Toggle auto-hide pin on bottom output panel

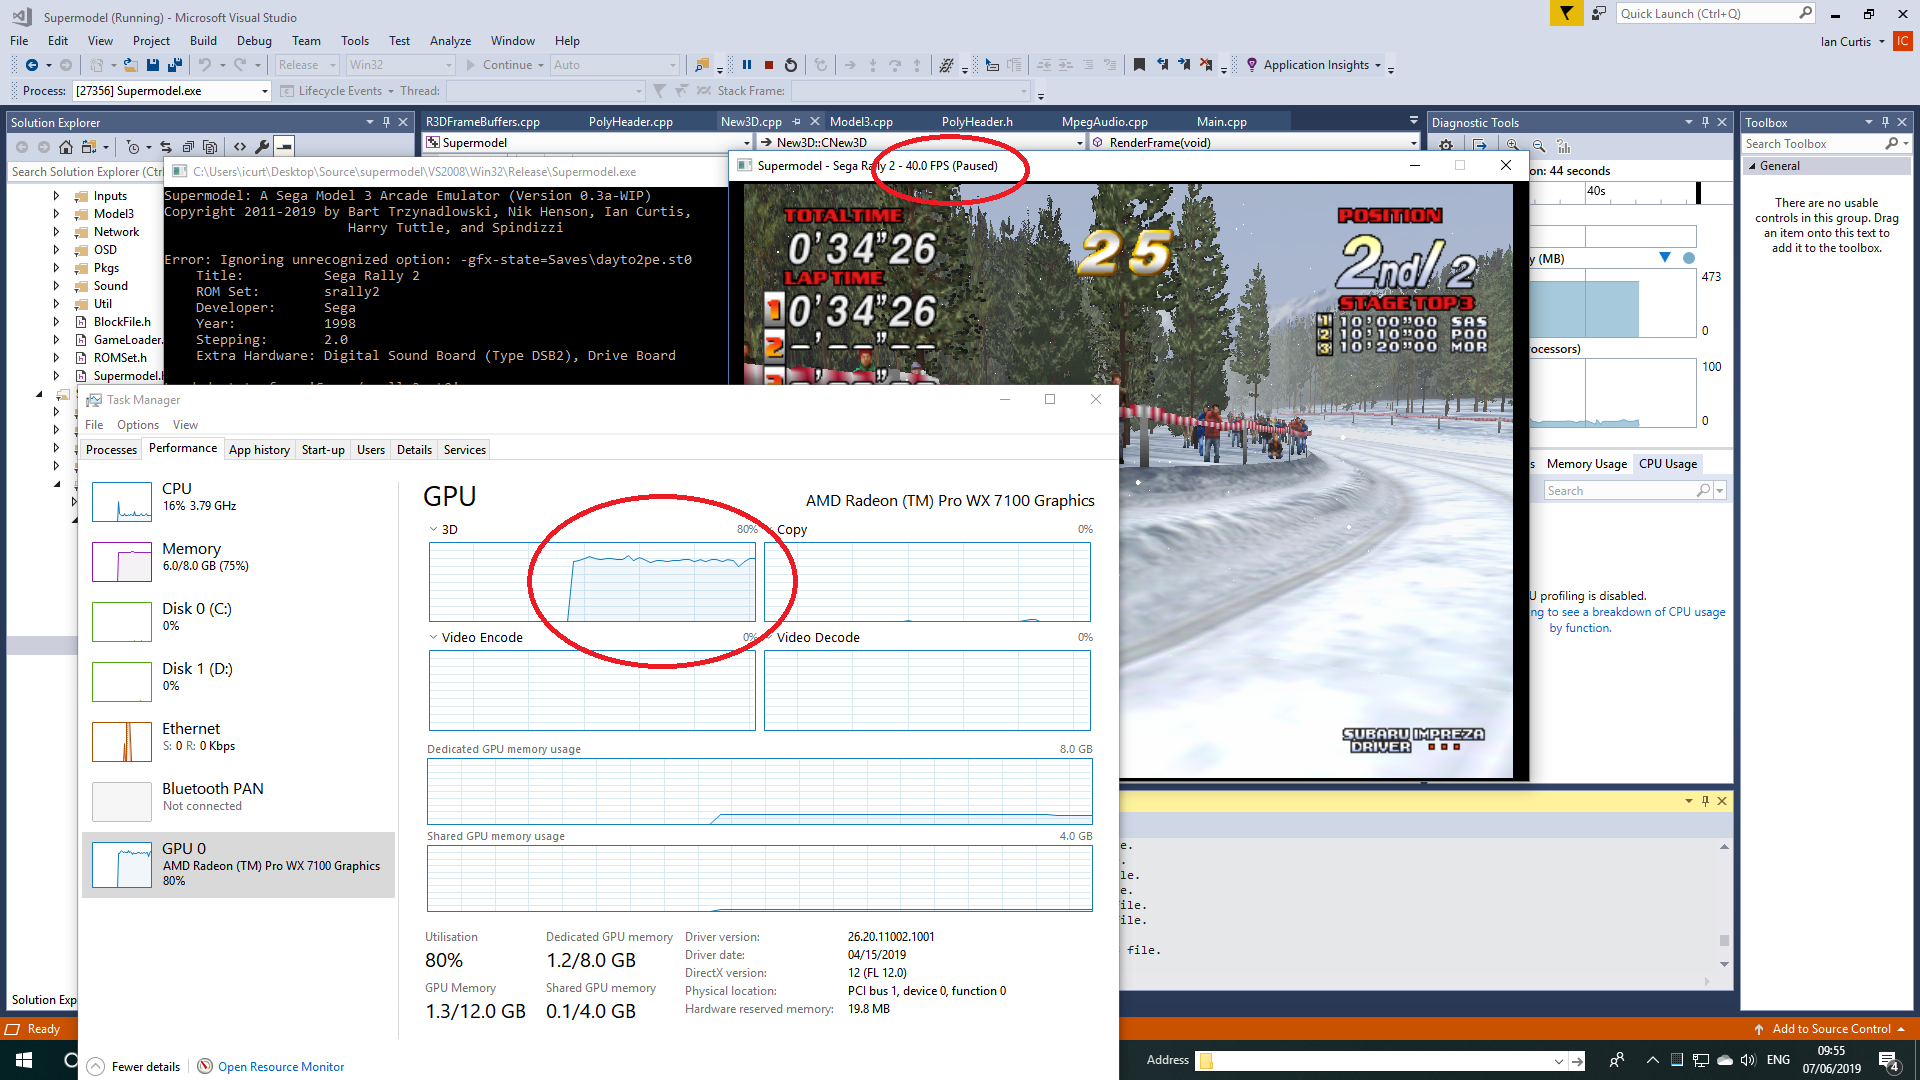coord(1705,801)
